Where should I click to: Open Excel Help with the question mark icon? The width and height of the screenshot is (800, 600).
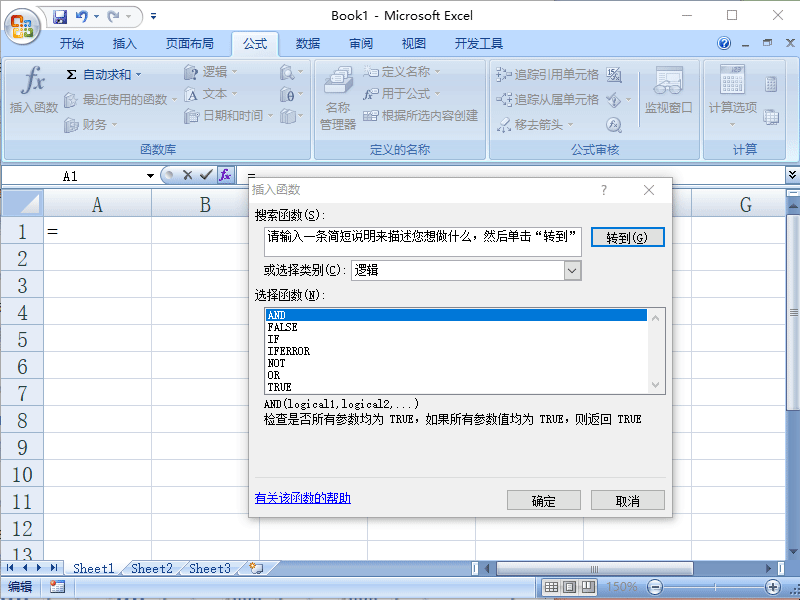pyautogui.click(x=723, y=43)
